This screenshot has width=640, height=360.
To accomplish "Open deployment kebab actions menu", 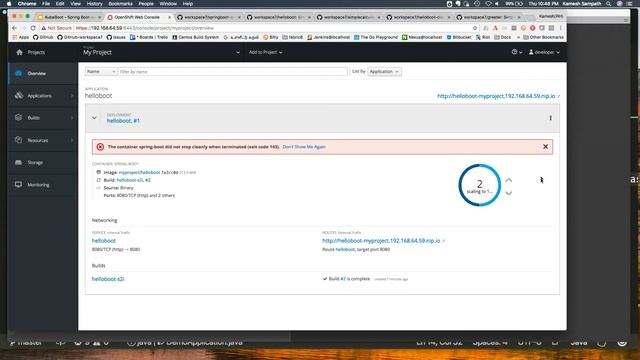I will pos(550,118).
